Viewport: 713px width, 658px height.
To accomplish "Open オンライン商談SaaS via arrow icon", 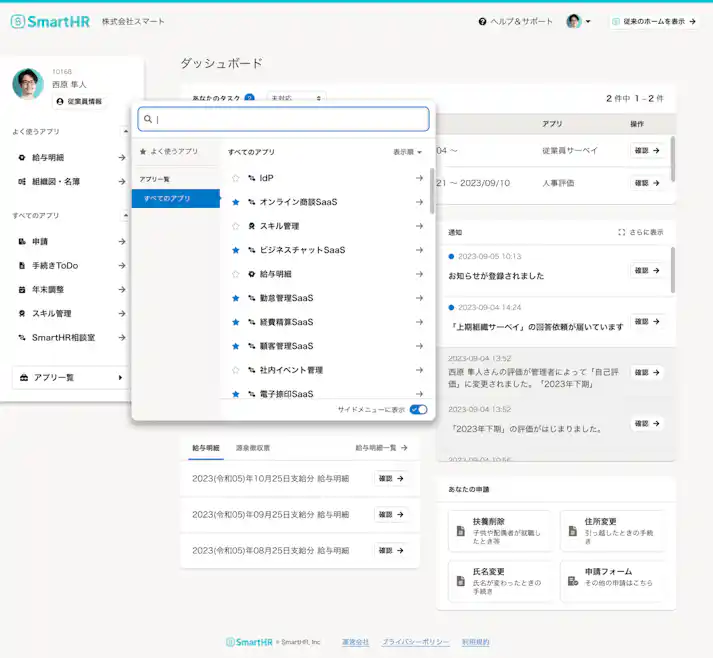I will click(419, 202).
